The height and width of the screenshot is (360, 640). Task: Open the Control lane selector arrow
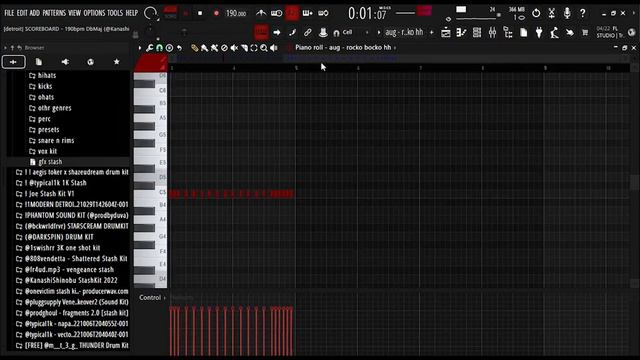click(165, 298)
